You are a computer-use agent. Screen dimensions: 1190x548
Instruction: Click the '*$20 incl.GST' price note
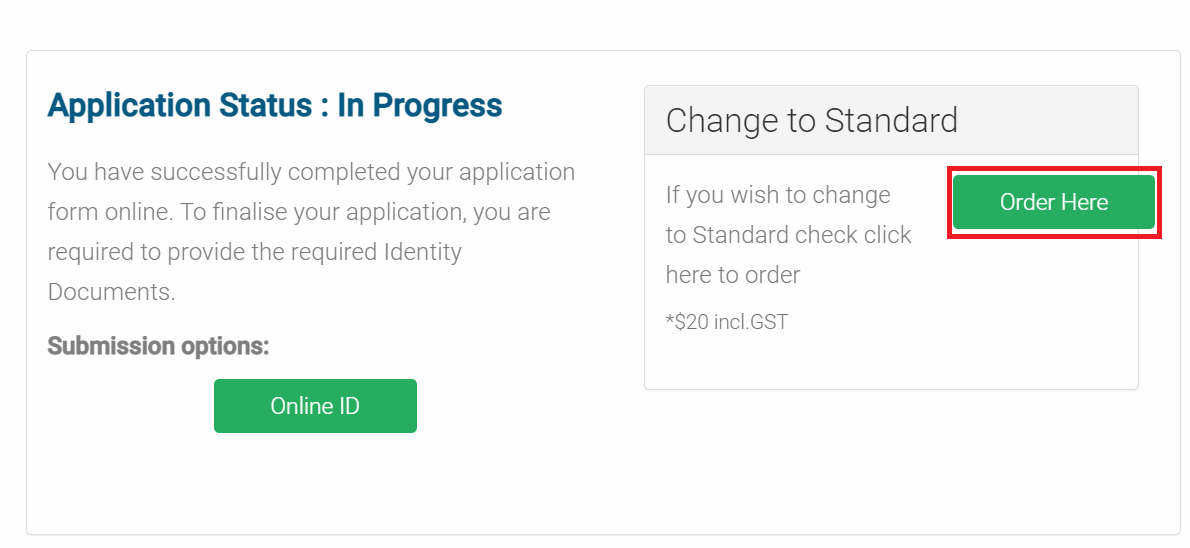pyautogui.click(x=727, y=322)
